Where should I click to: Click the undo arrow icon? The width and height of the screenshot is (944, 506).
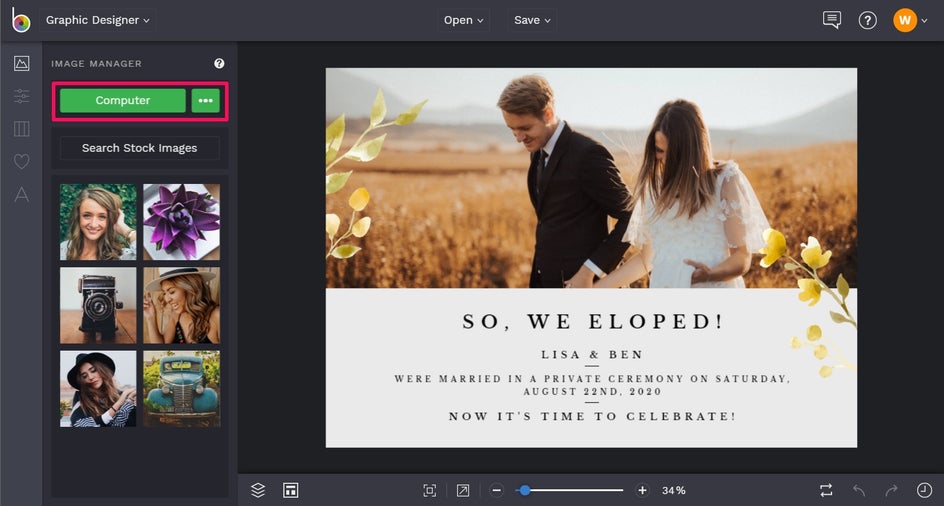(x=859, y=490)
